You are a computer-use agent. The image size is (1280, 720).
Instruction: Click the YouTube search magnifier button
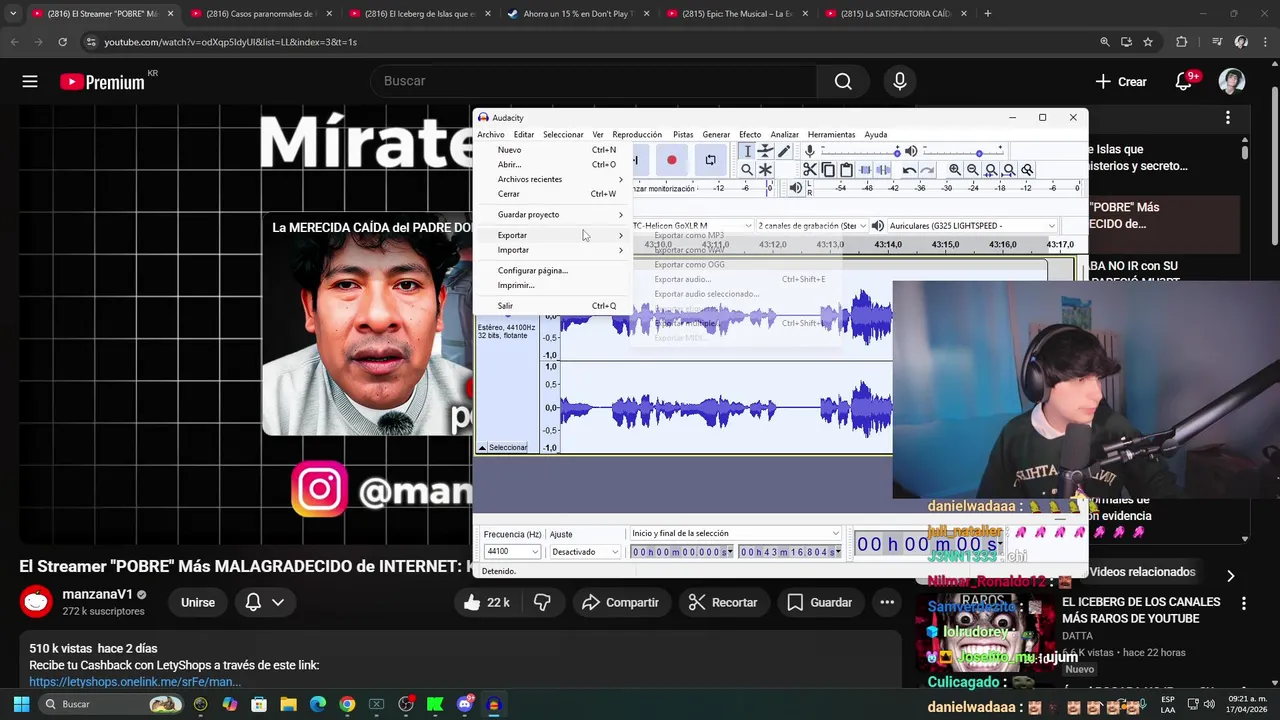click(x=843, y=82)
